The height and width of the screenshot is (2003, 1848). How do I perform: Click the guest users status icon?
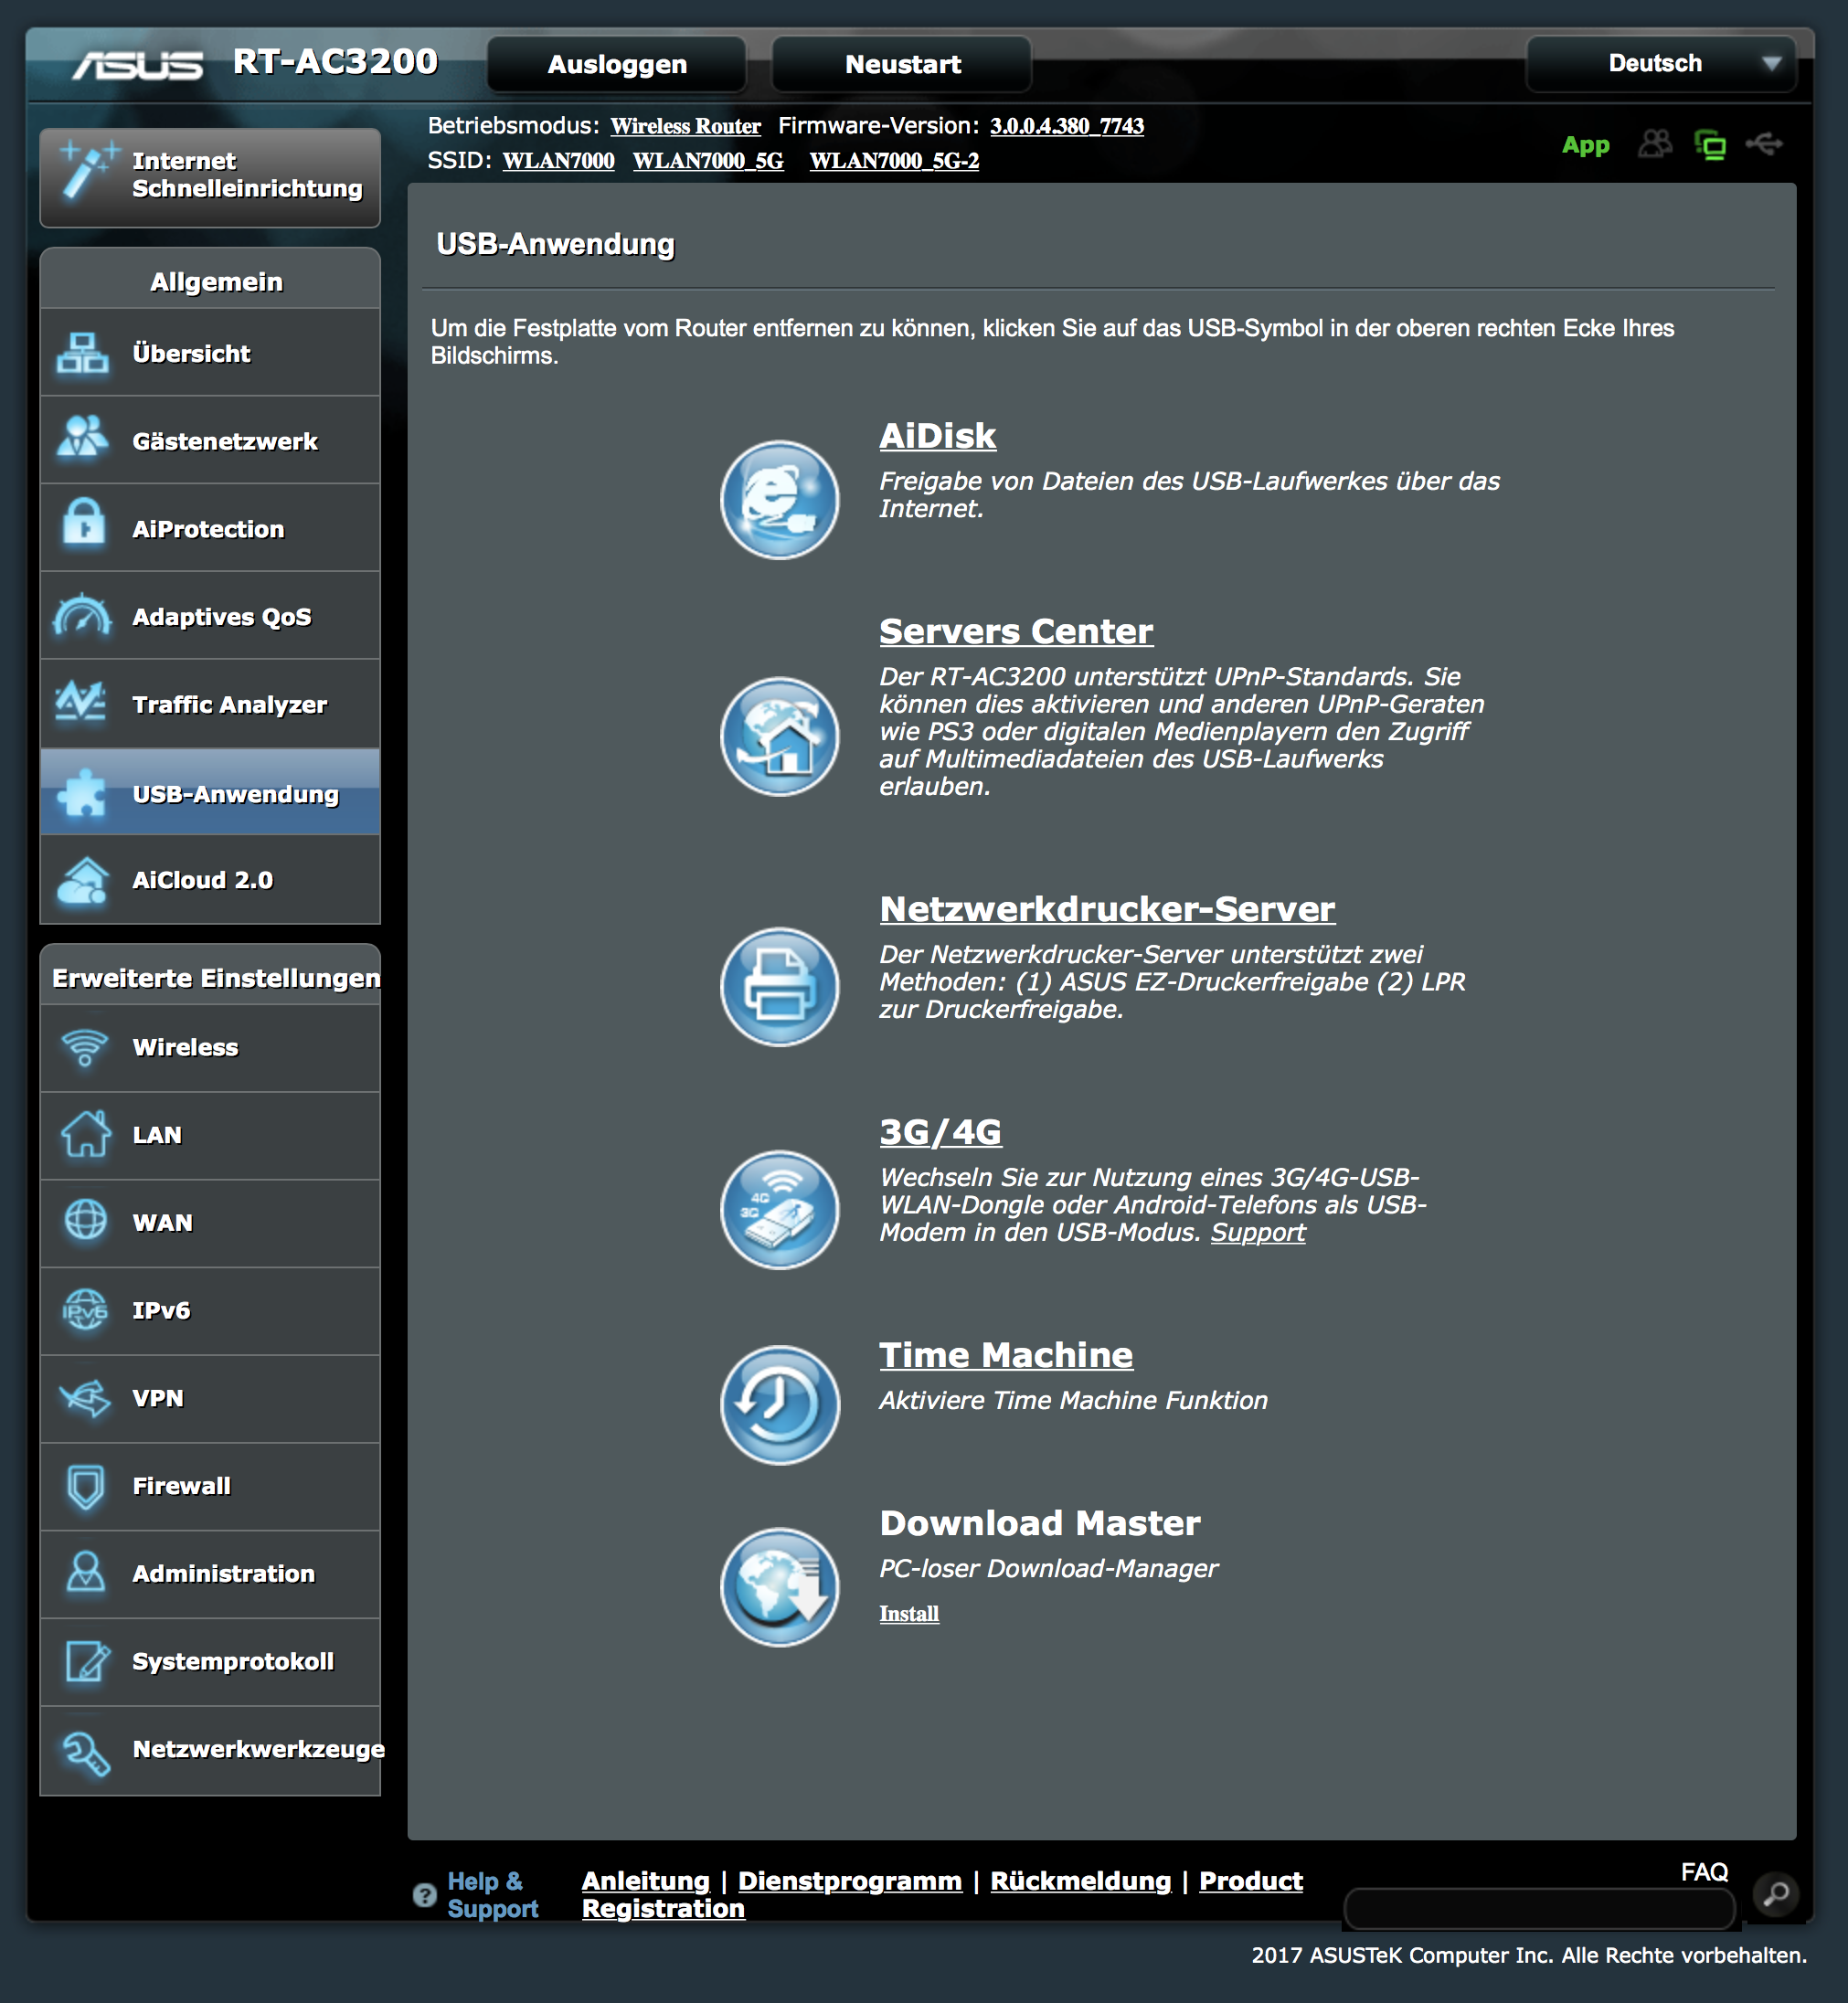pyautogui.click(x=1655, y=145)
